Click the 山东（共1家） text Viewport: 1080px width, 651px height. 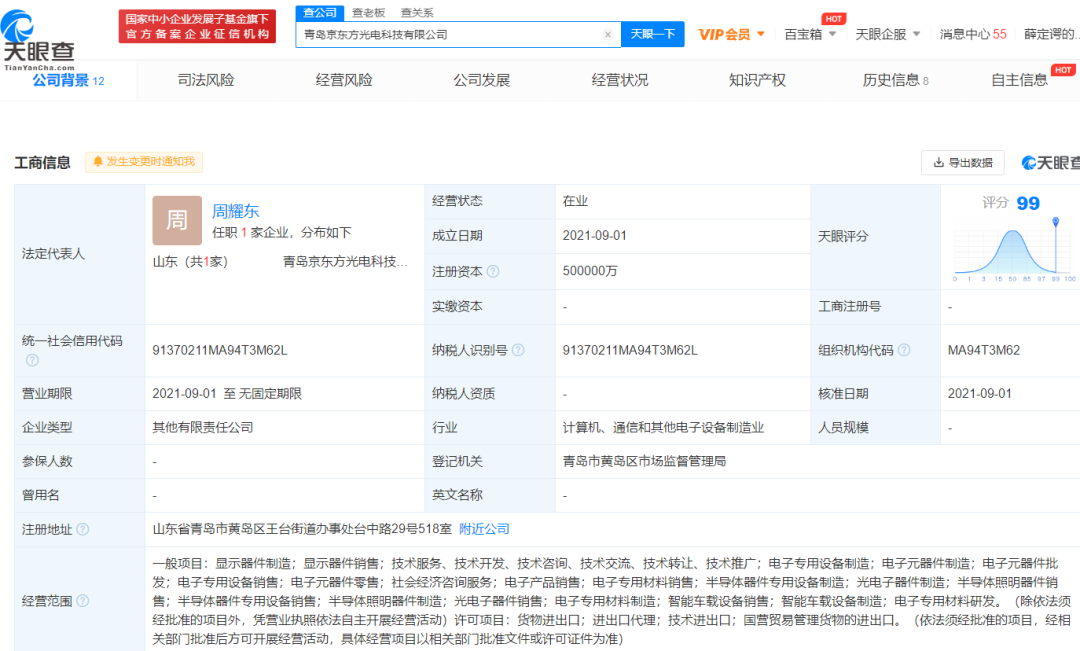pos(190,262)
